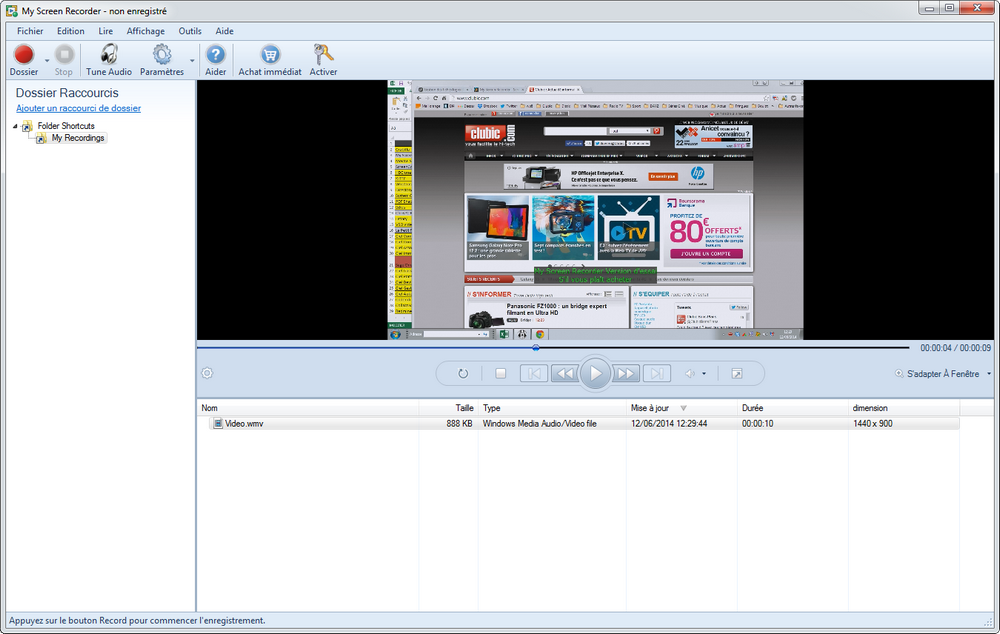Toggle mute with the speaker icon

pyautogui.click(x=691, y=373)
